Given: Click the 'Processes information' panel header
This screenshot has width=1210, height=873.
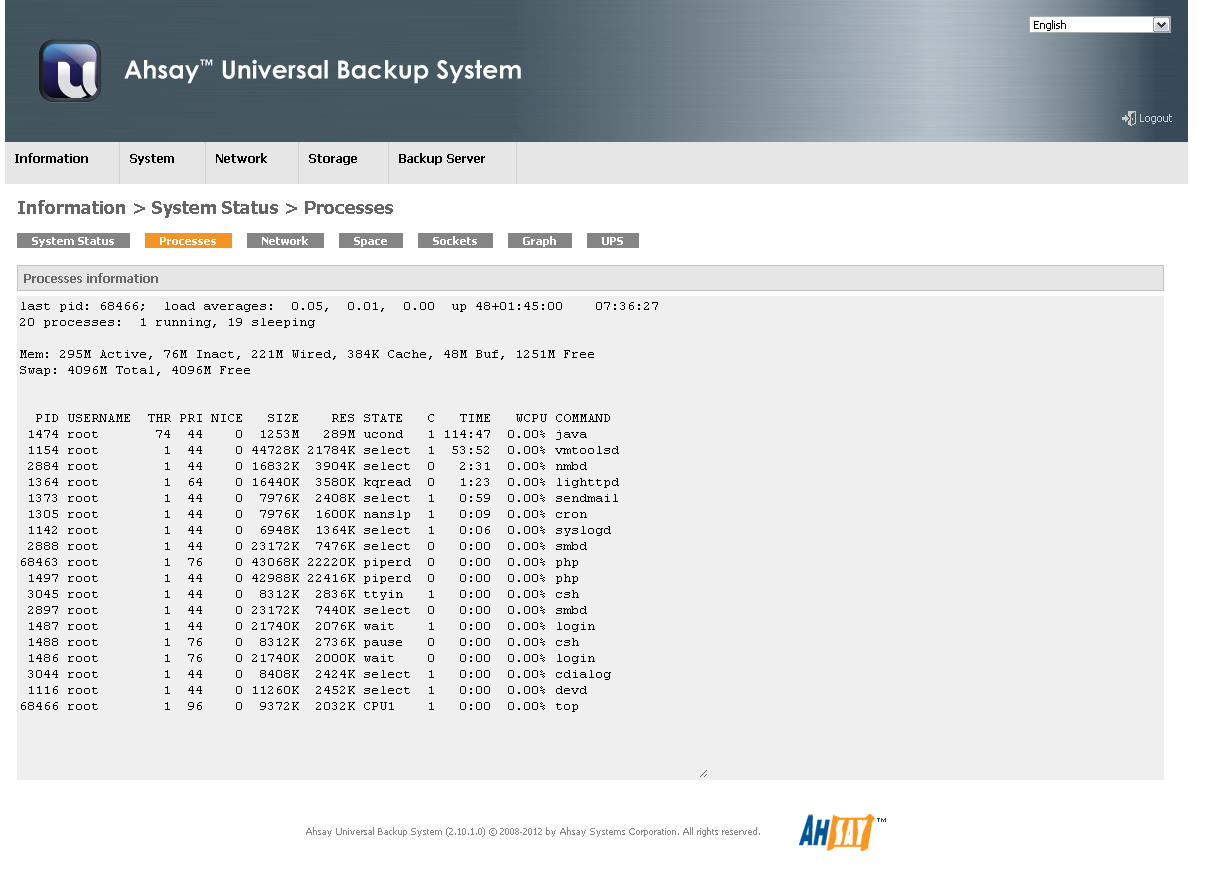Looking at the screenshot, I should [x=590, y=278].
